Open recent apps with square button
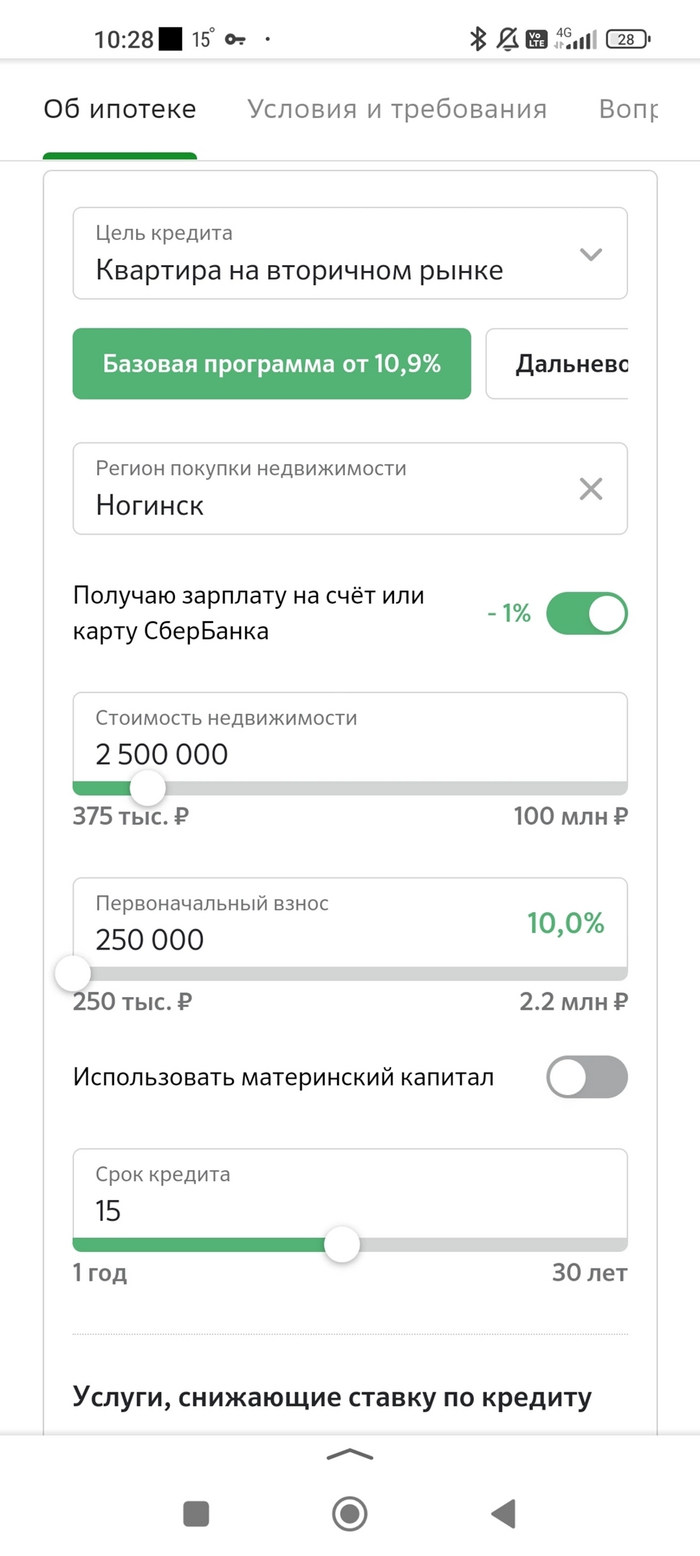This screenshot has width=700, height=1556. (x=196, y=1514)
